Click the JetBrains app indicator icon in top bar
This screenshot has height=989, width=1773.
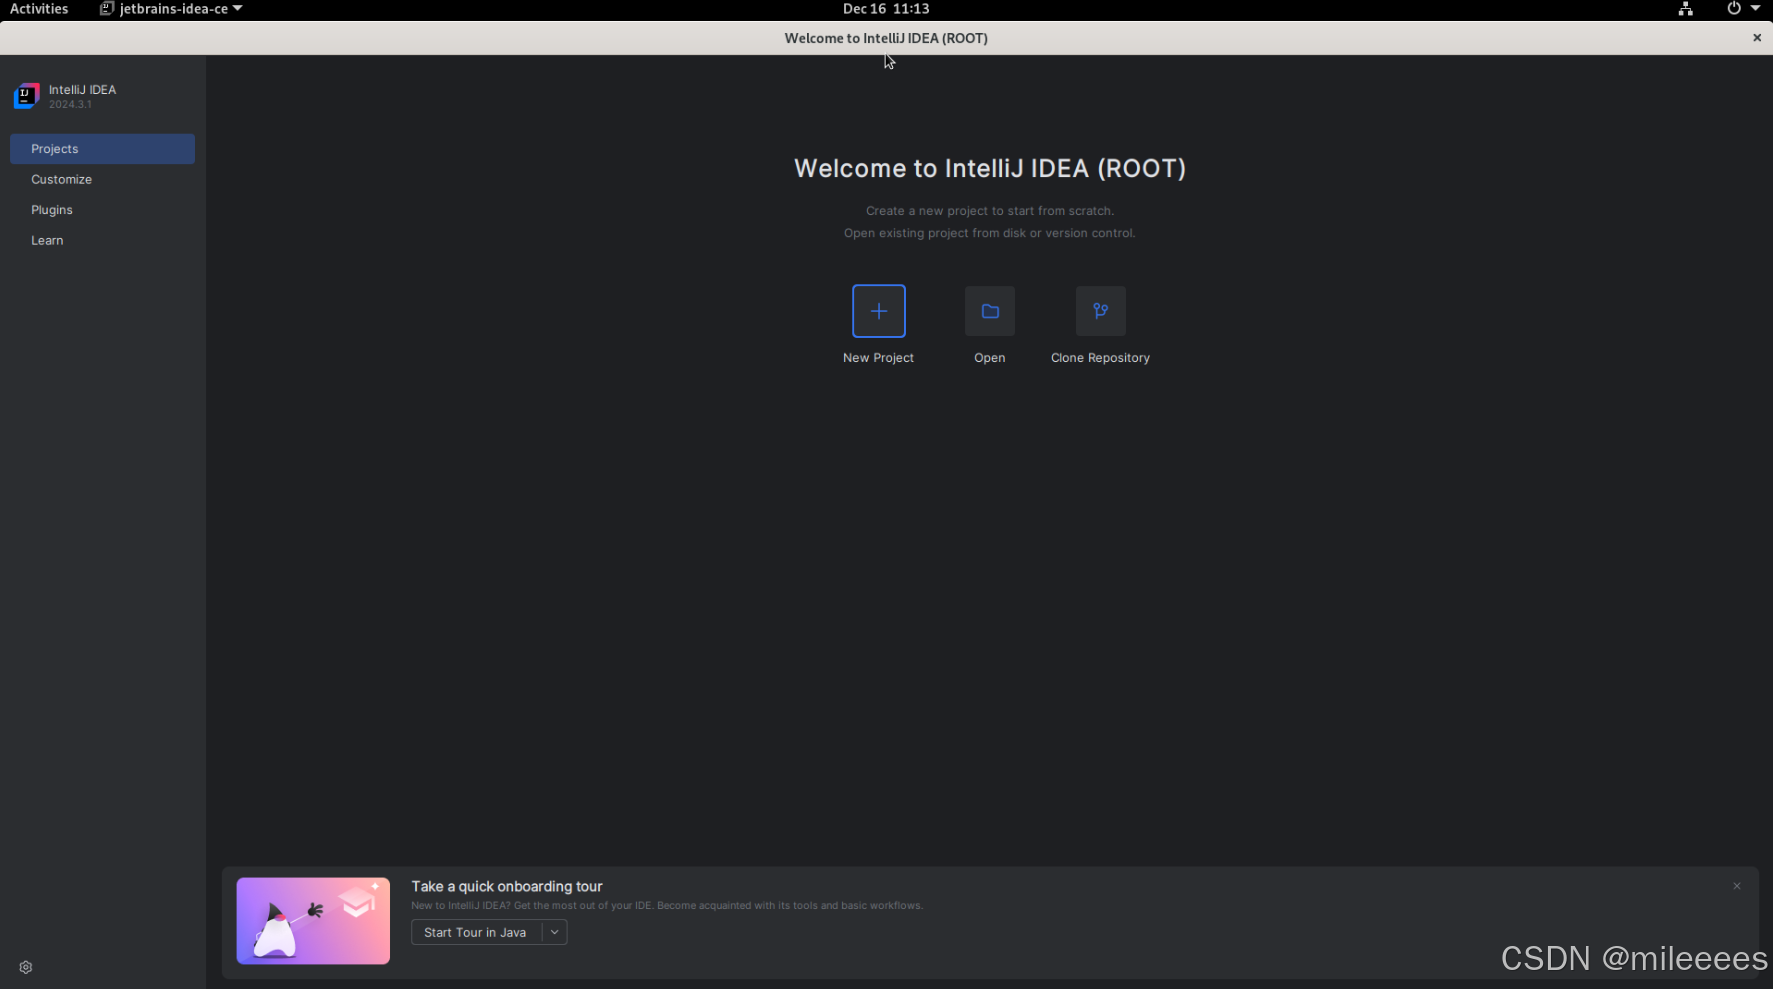(105, 8)
